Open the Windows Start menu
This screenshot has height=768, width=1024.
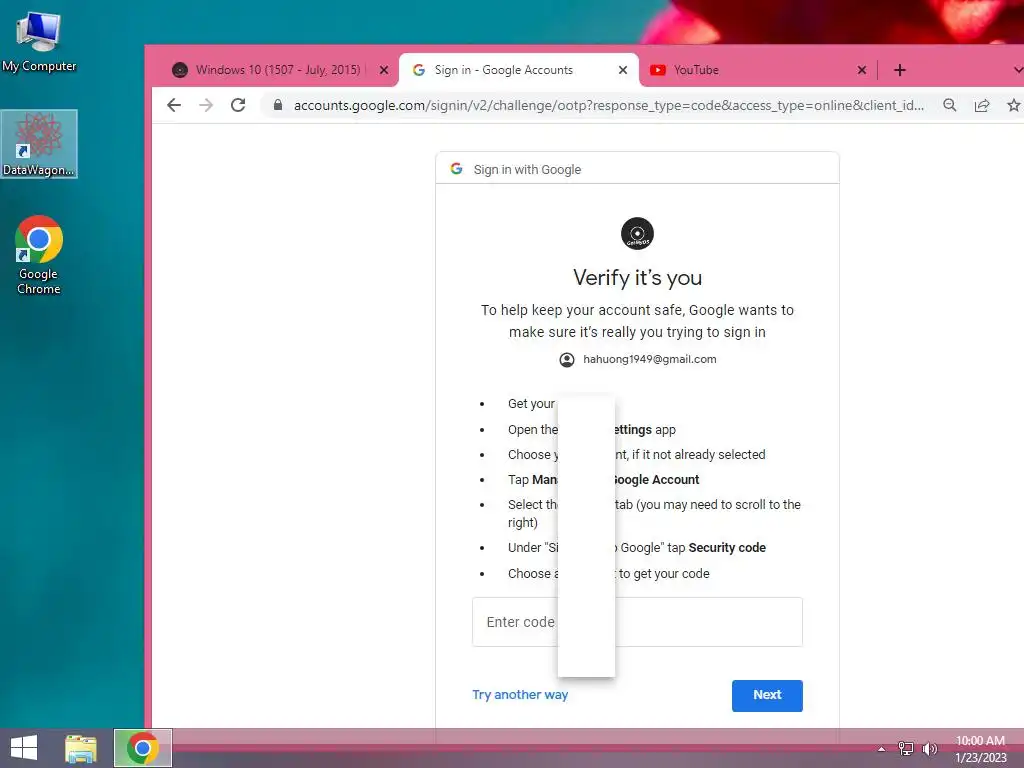coord(24,748)
